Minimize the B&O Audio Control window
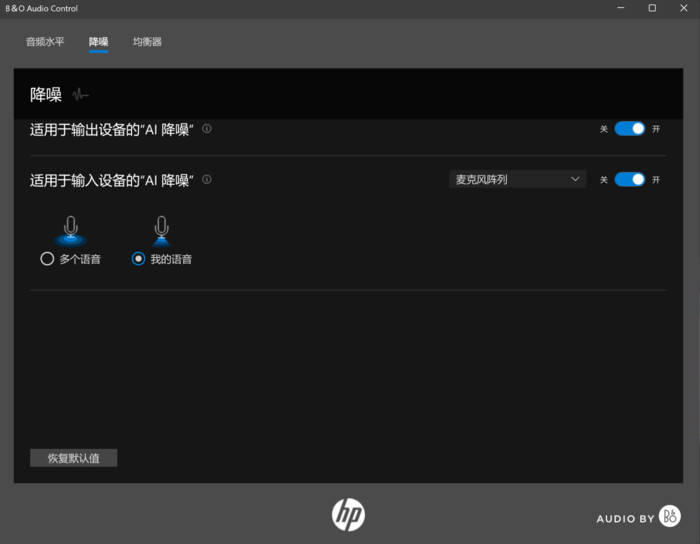Screen dimensions: 700x544 coord(618,8)
